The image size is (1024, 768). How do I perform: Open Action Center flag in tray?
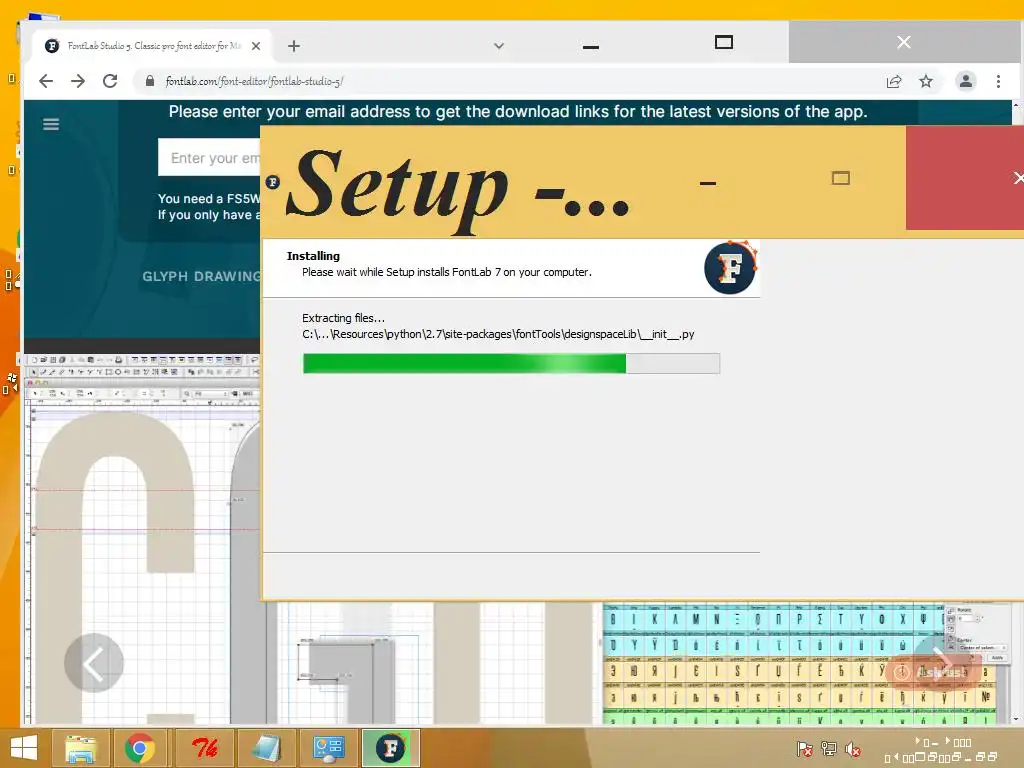(x=805, y=748)
